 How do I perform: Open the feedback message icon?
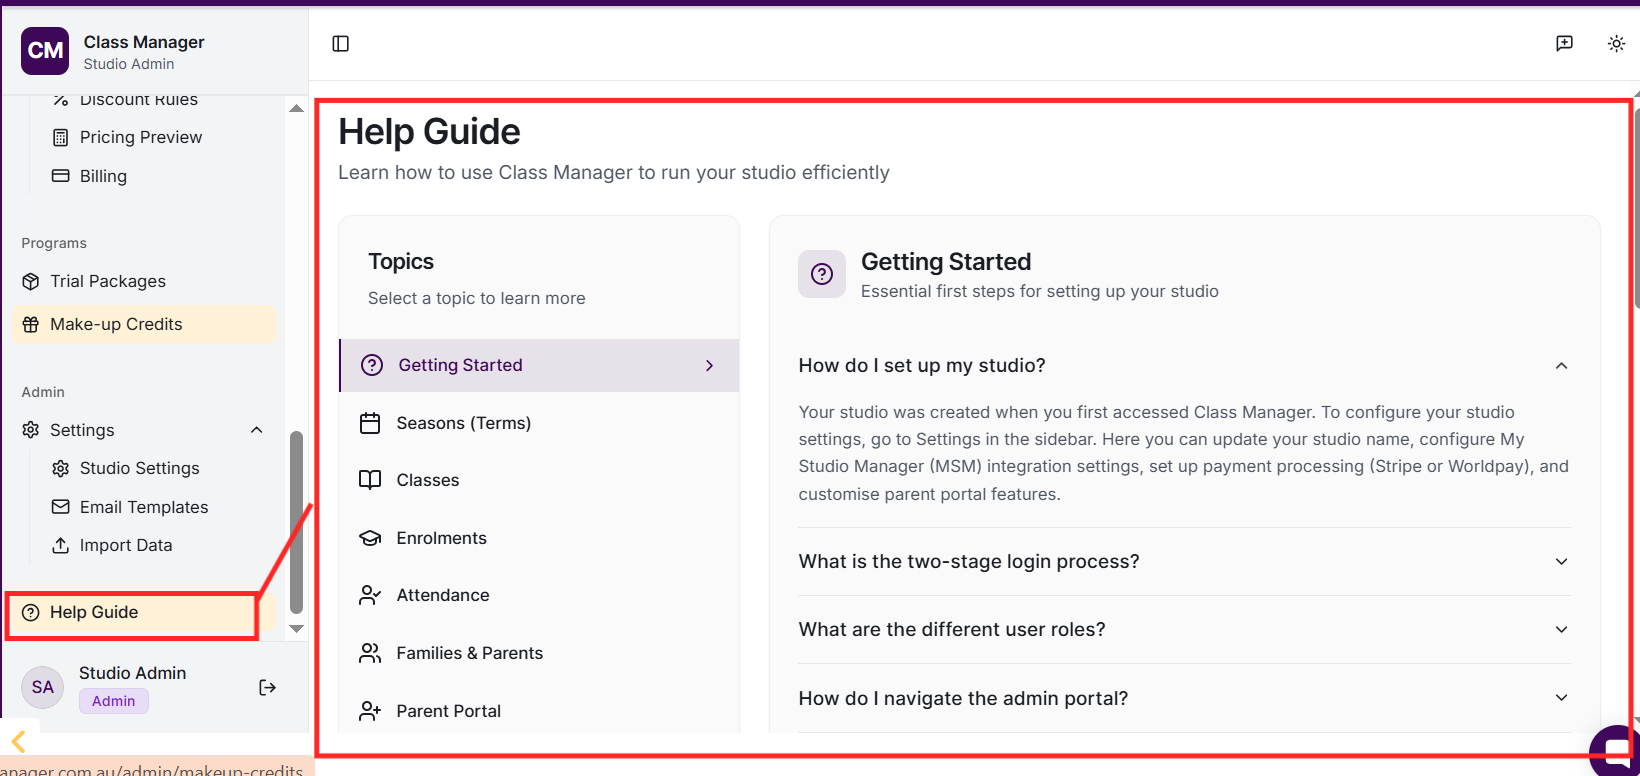pyautogui.click(x=1565, y=44)
